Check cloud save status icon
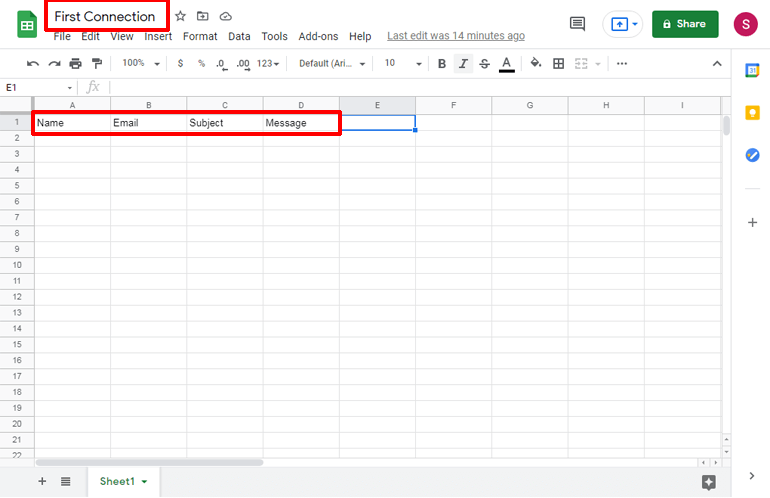Screen dimensions: 770x498 225,16
